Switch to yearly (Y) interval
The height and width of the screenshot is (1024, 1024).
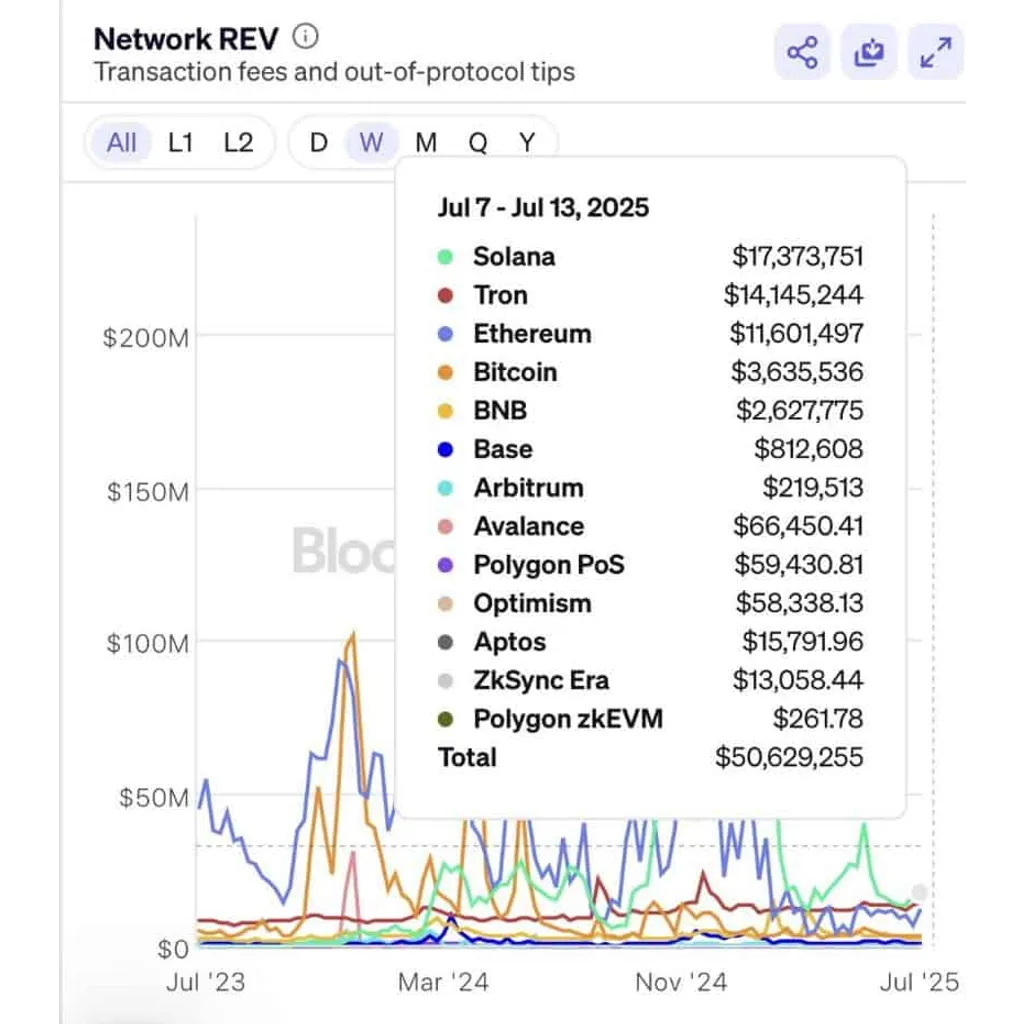(x=527, y=142)
